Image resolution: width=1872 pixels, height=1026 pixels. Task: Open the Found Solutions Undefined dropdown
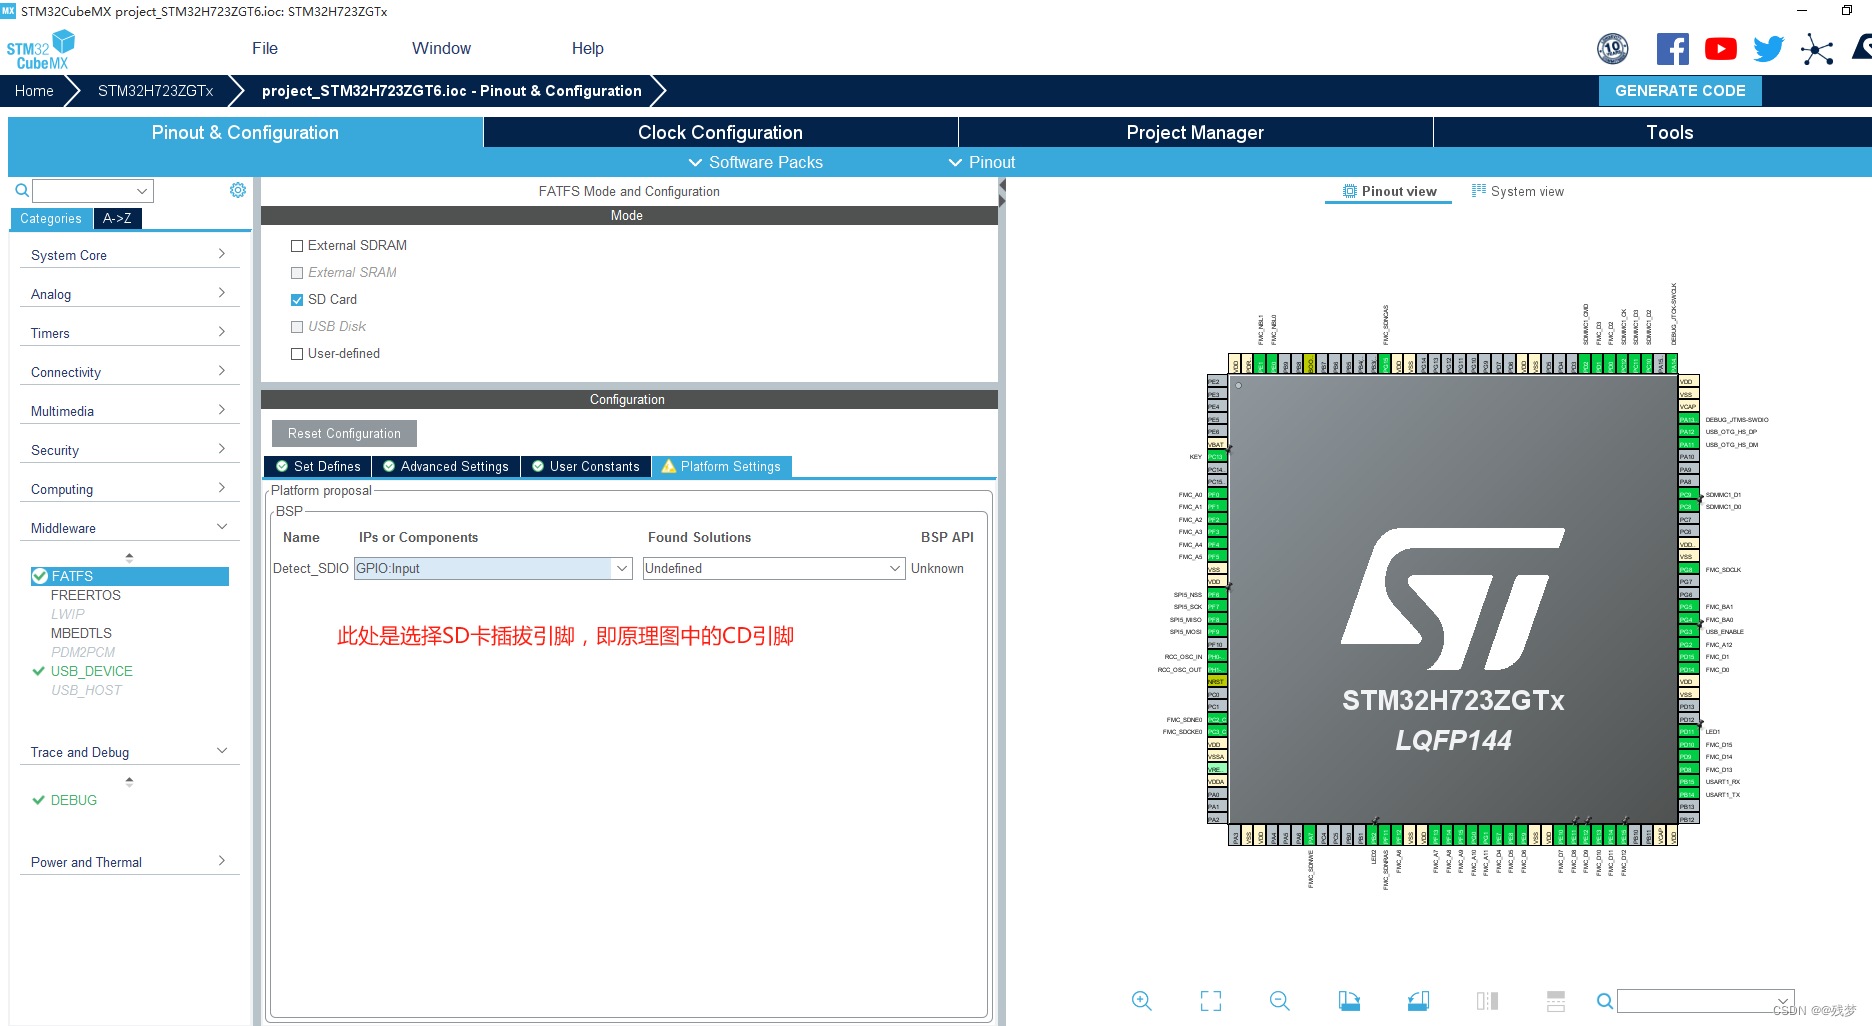pyautogui.click(x=774, y=568)
